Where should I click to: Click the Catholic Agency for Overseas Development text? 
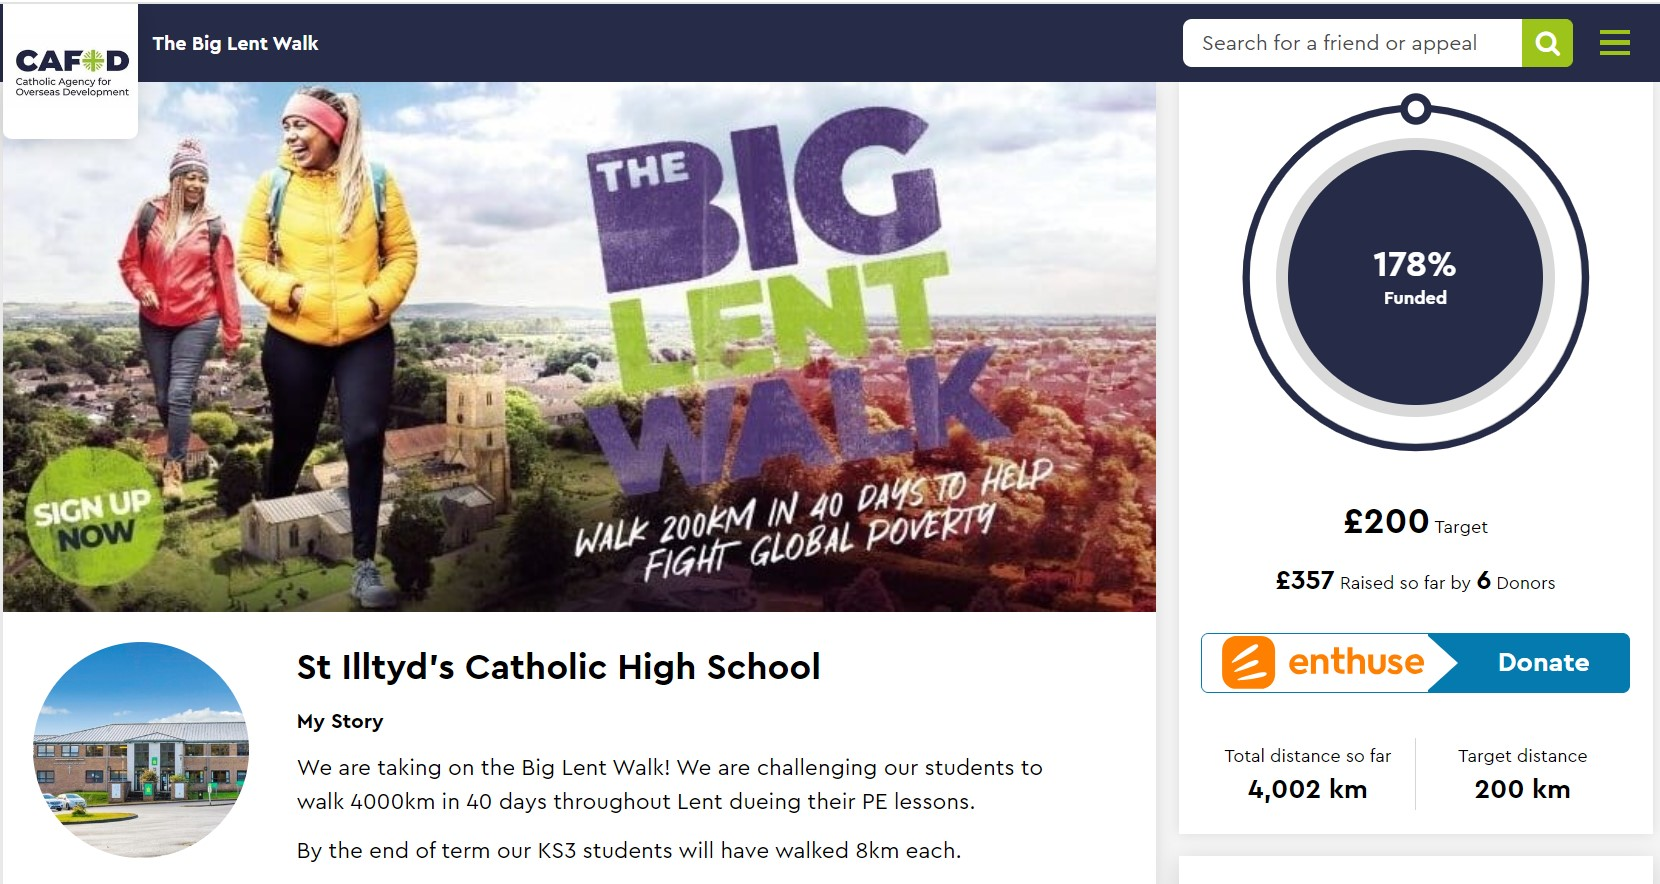tap(72, 87)
